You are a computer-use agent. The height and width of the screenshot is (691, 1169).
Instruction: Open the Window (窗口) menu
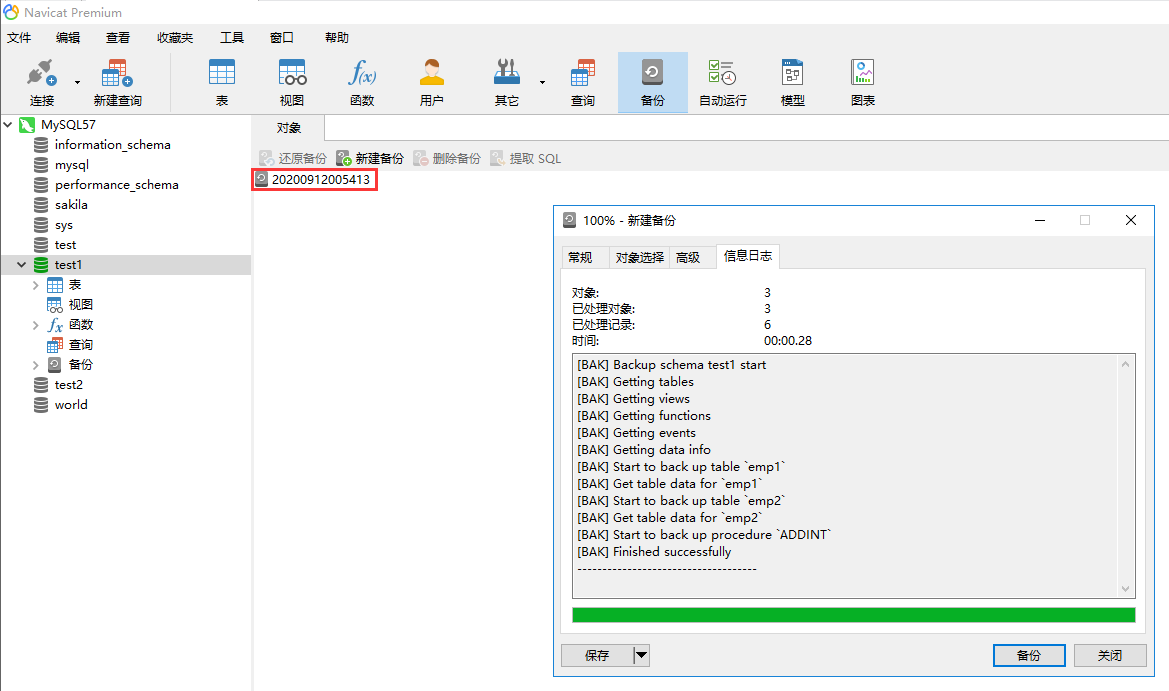(x=282, y=37)
